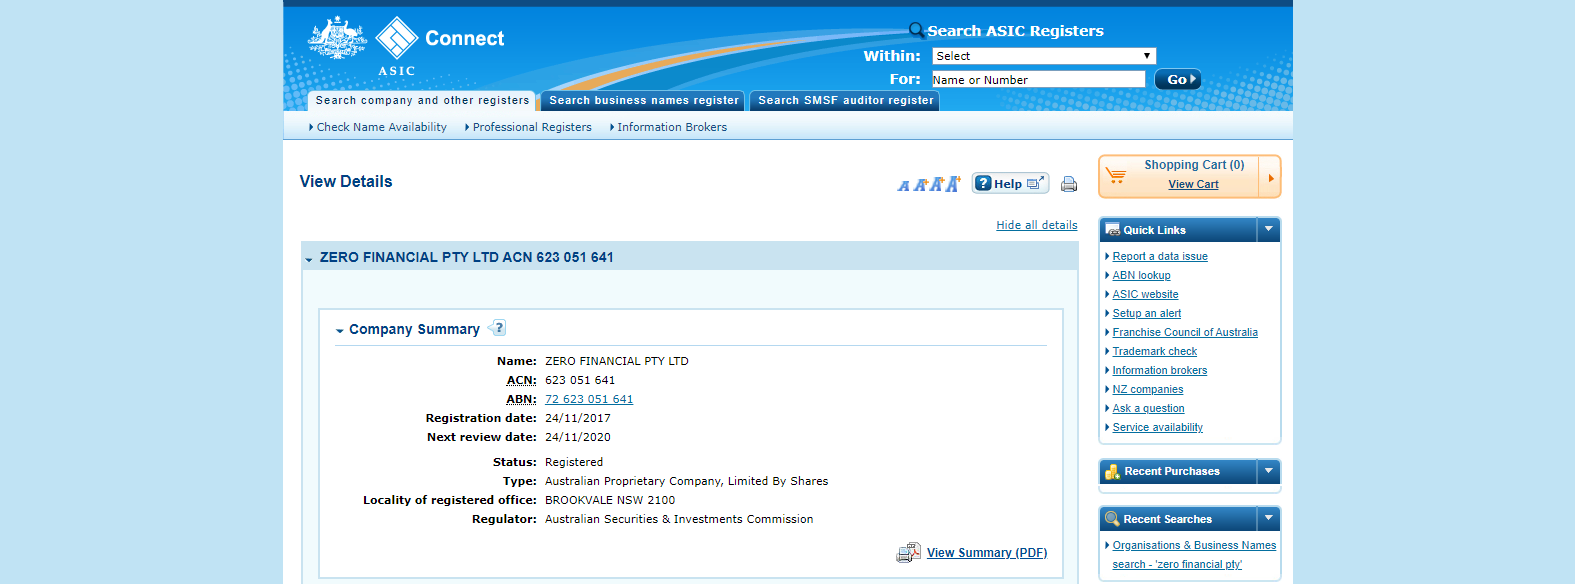The height and width of the screenshot is (584, 1575).
Task: Open recent search 'zero financial pty' link
Action: click(x=1194, y=555)
